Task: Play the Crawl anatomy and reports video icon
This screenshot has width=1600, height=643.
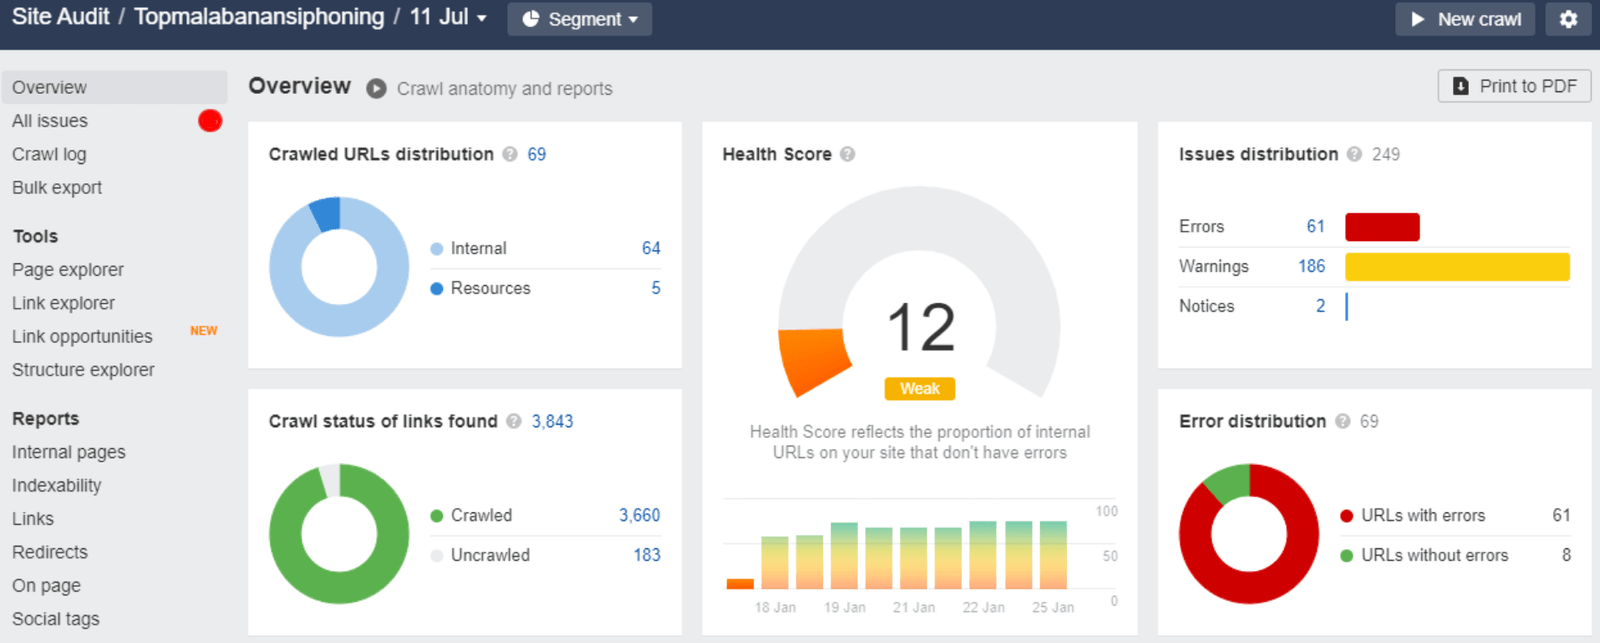Action: coord(376,89)
